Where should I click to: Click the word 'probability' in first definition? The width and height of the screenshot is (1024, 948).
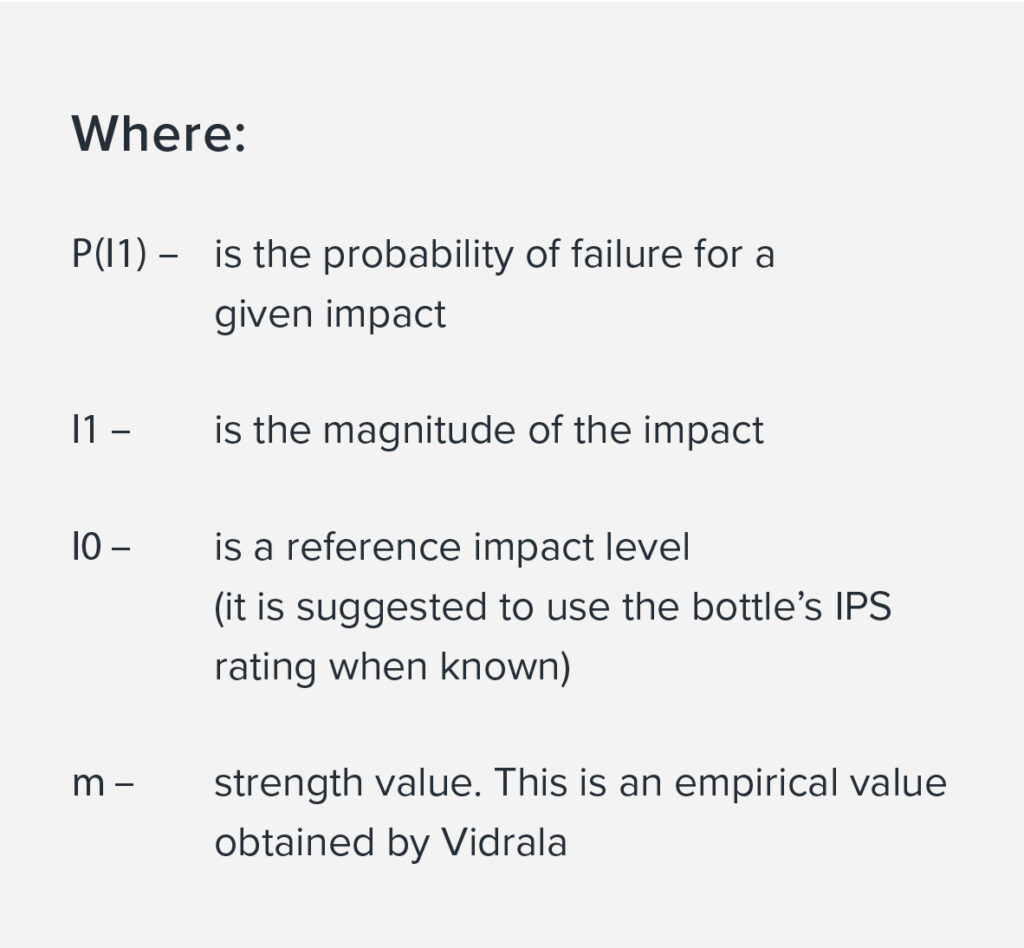pyautogui.click(x=418, y=255)
